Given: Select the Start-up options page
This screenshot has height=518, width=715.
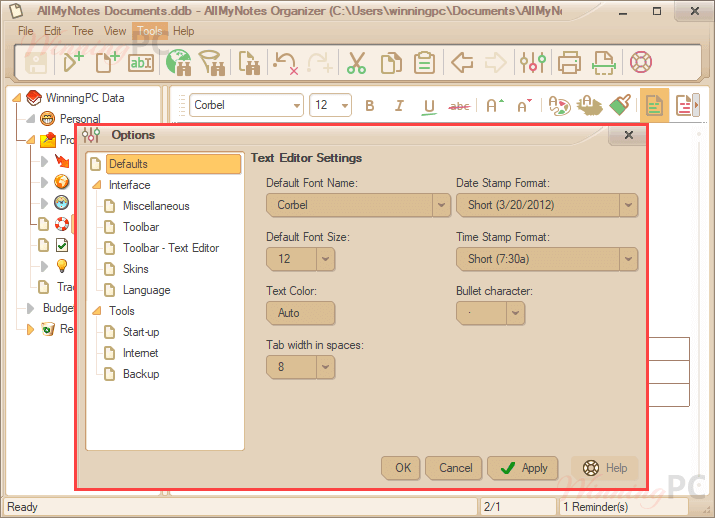Looking at the screenshot, I should [x=141, y=332].
